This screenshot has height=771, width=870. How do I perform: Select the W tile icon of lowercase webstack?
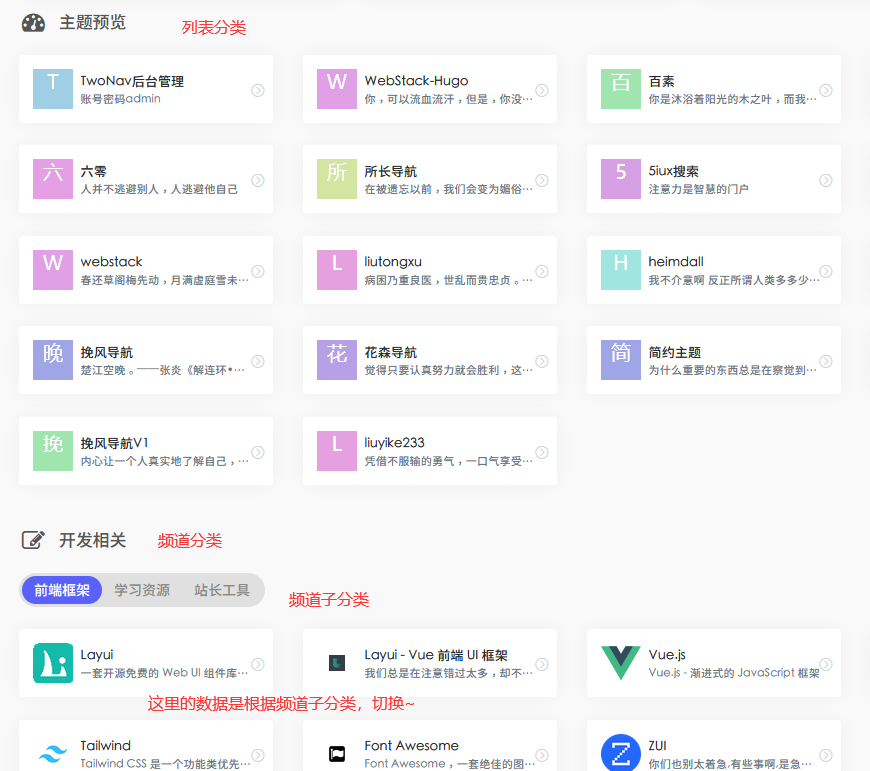[53, 270]
